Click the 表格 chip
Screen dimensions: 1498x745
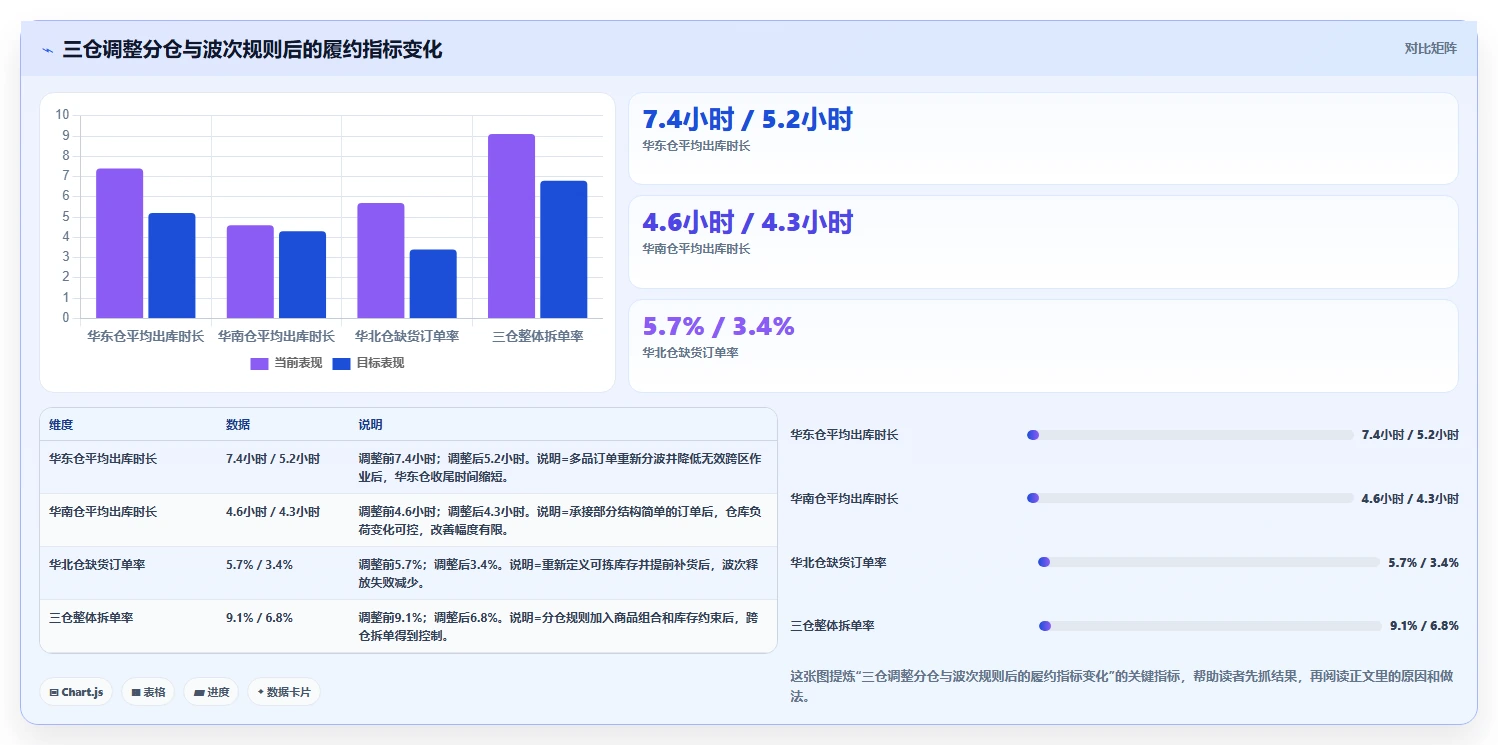149,692
